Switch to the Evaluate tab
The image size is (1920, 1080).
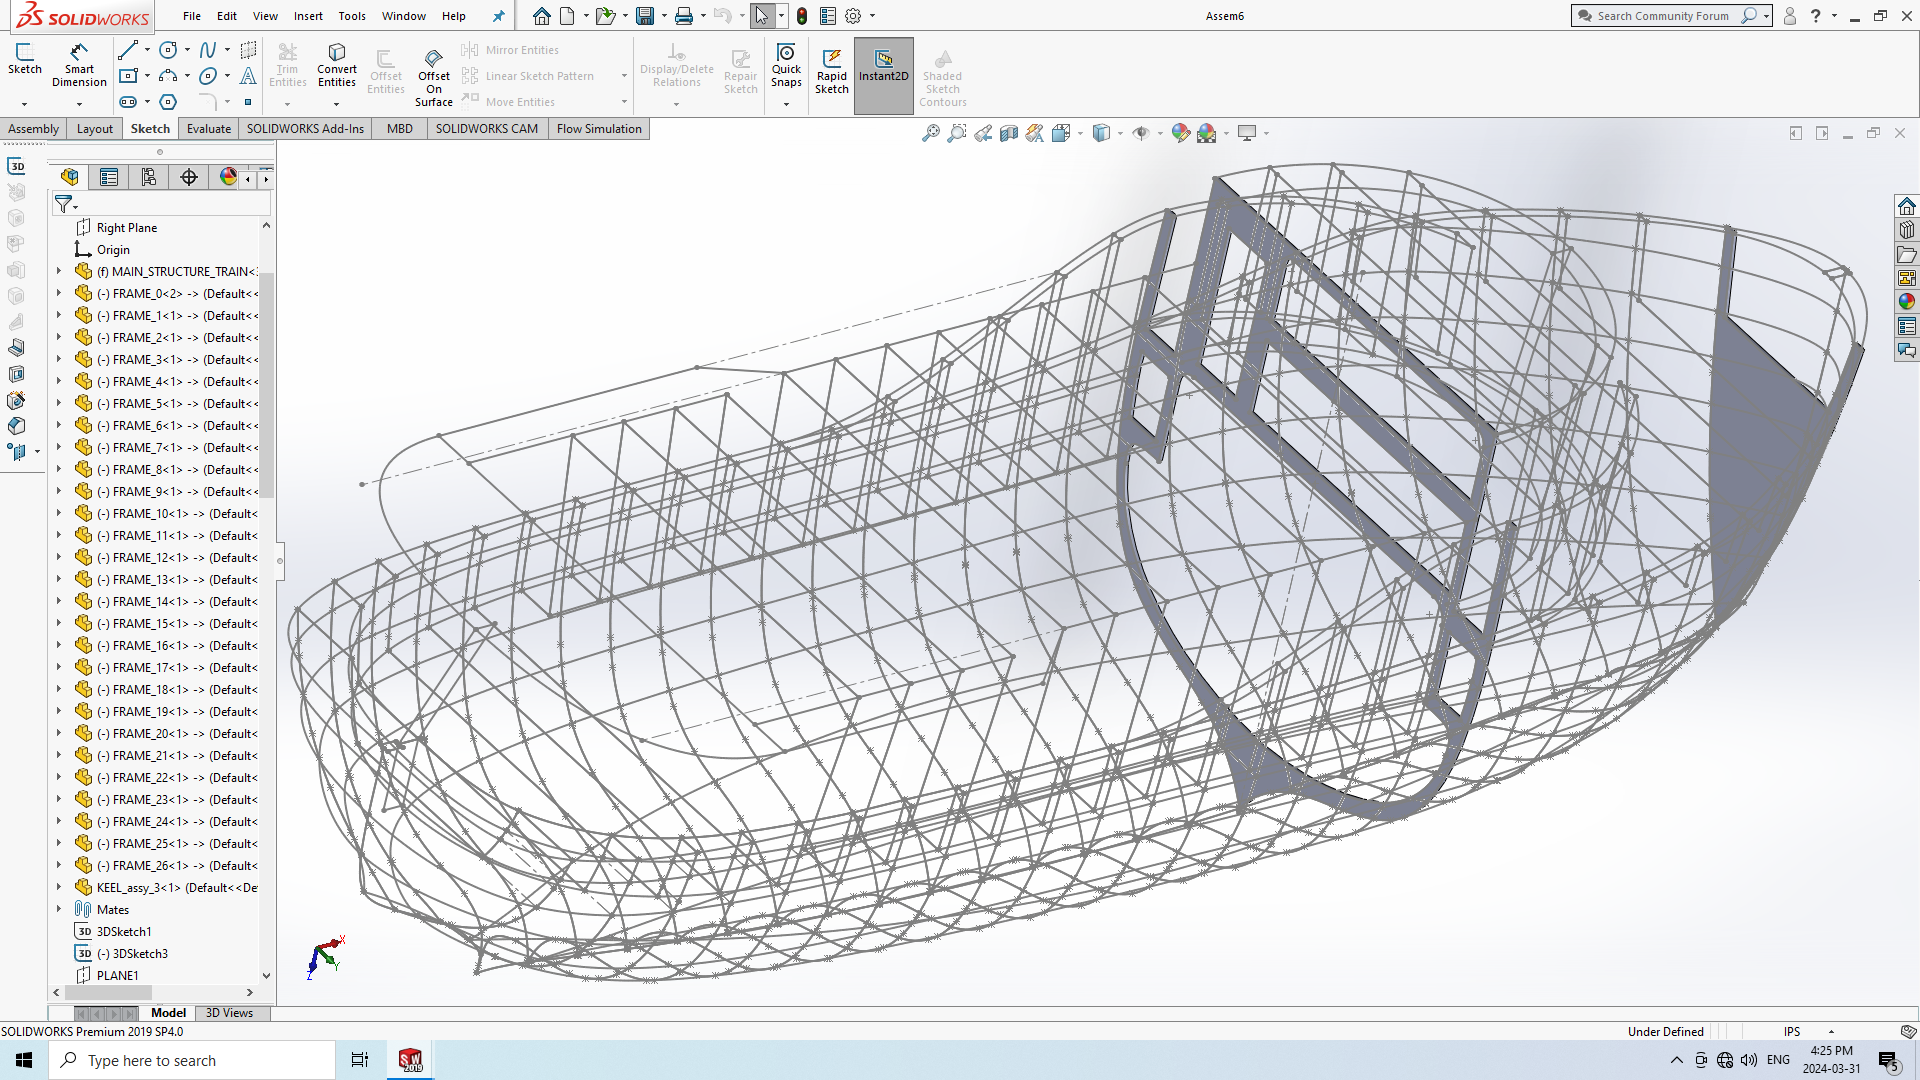tap(209, 129)
